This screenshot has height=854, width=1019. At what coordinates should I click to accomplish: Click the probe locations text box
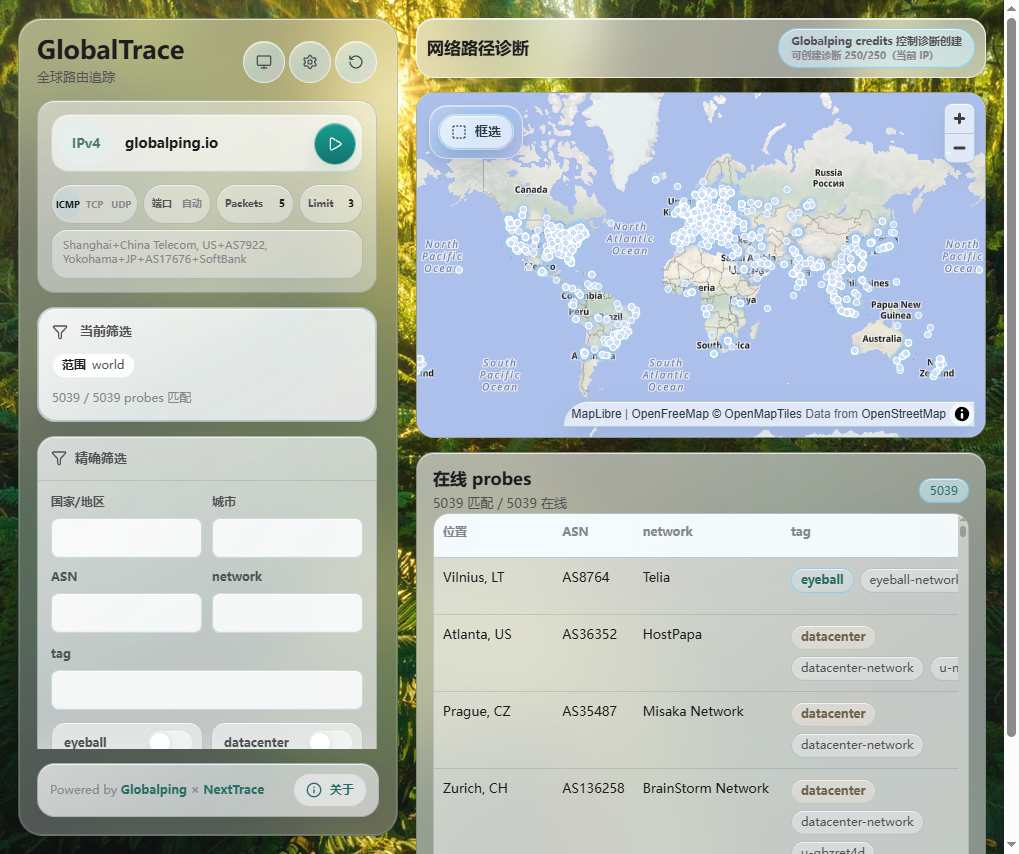tap(207, 253)
